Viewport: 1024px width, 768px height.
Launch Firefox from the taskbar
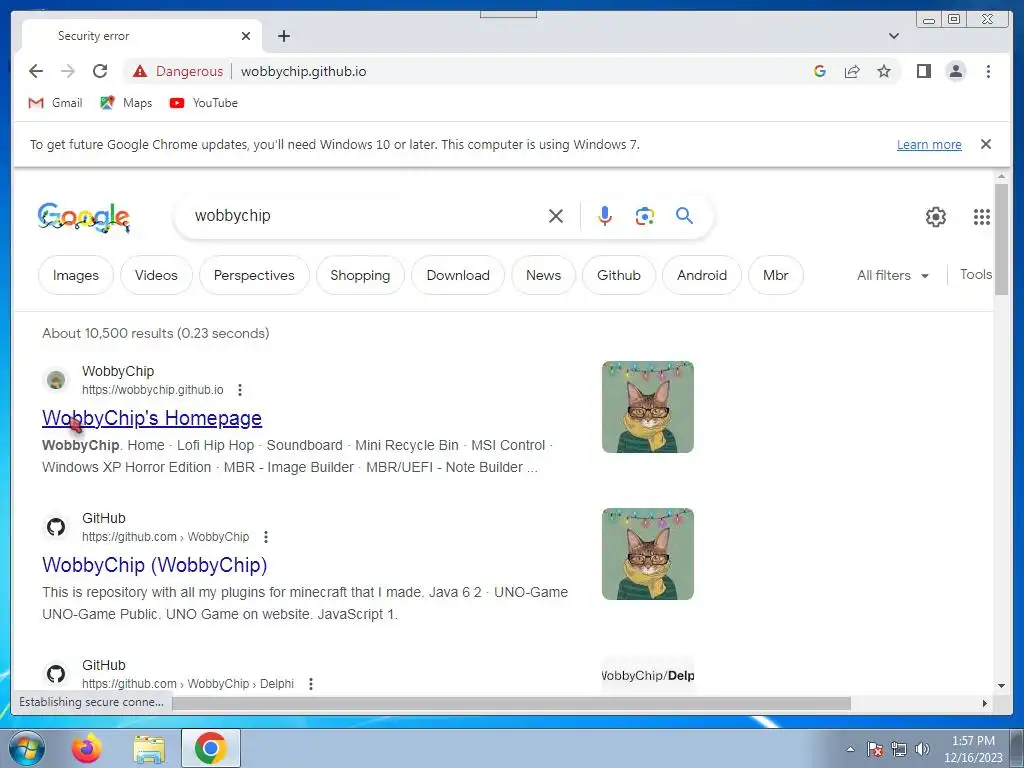click(87, 748)
